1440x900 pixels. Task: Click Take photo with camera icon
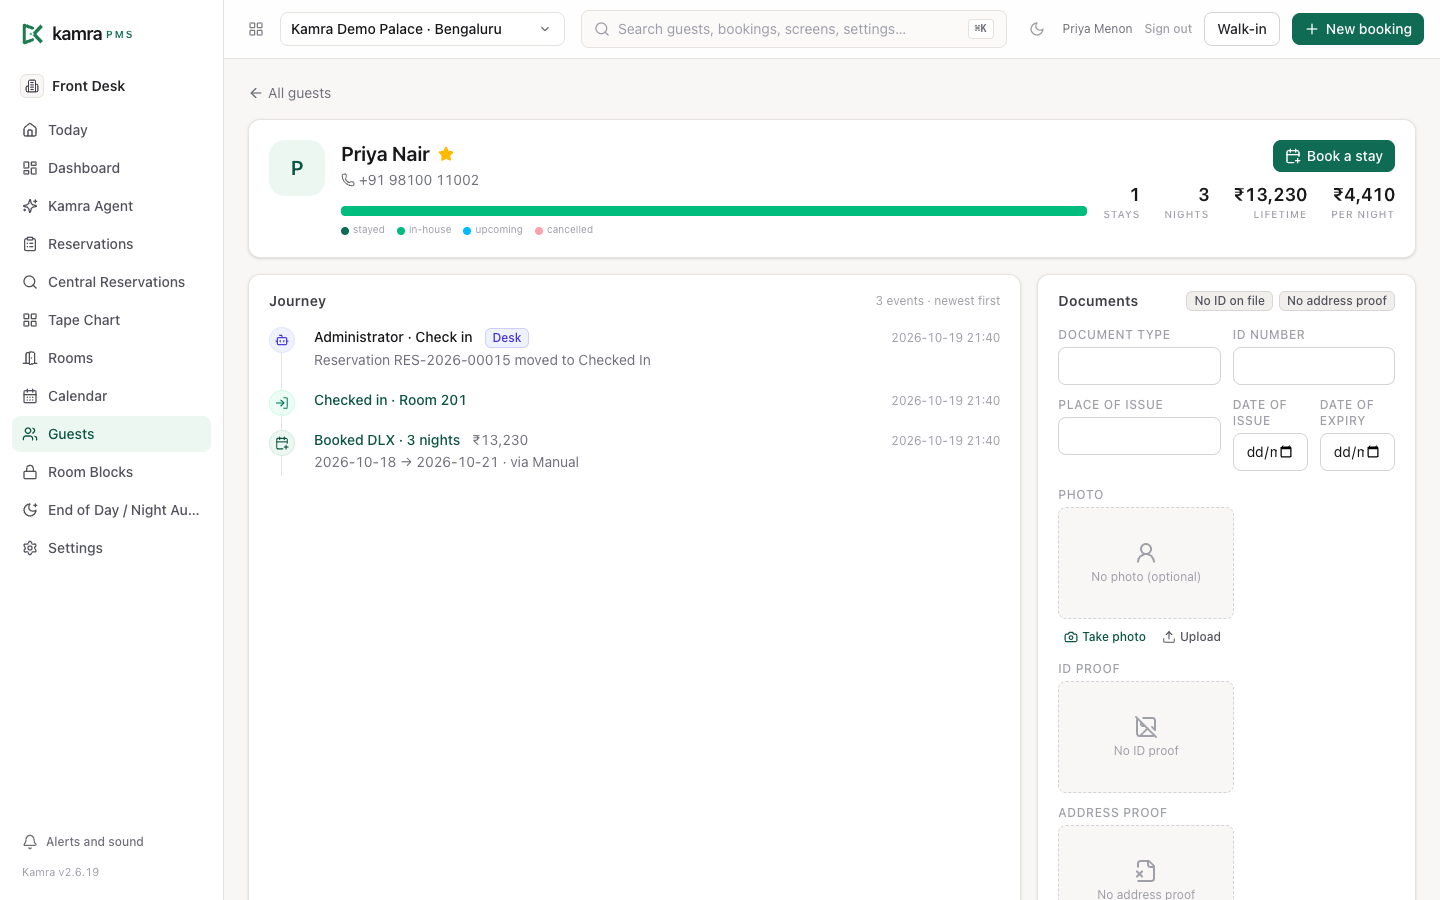[x=1105, y=637]
